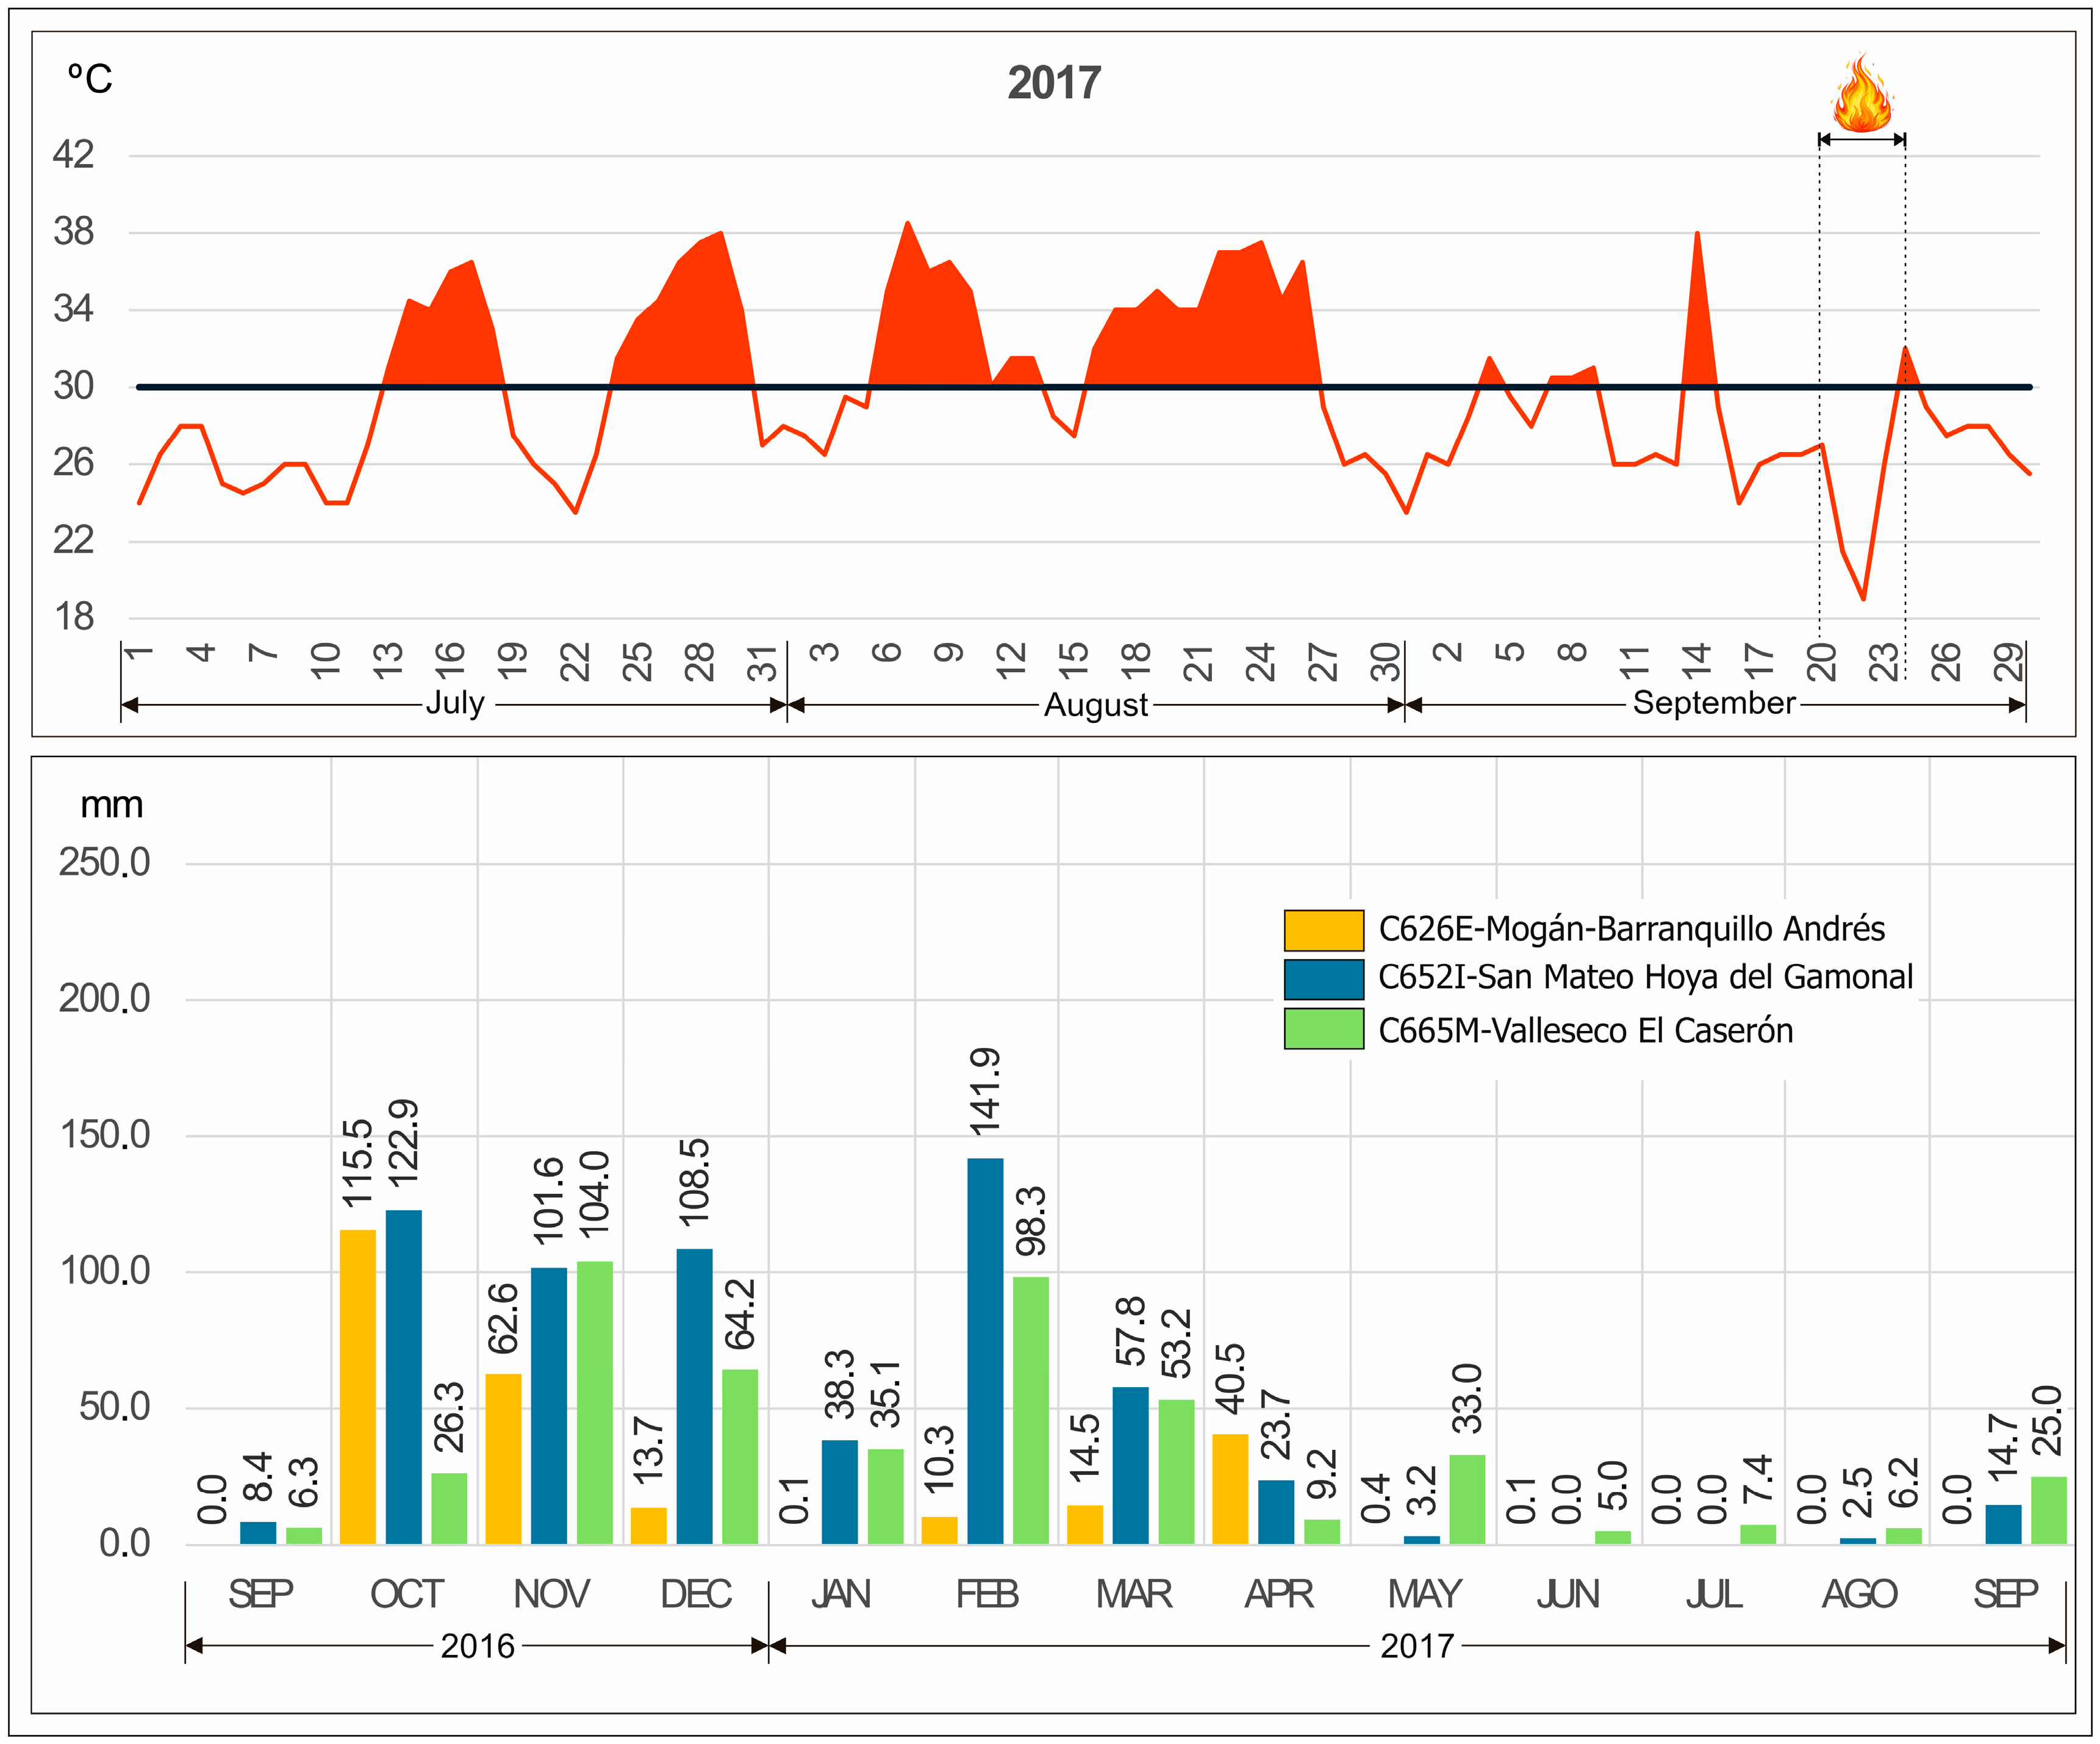The width and height of the screenshot is (2100, 1744).
Task: Click the 25.0 value label in SEP 2017
Action: click(x=2048, y=1421)
